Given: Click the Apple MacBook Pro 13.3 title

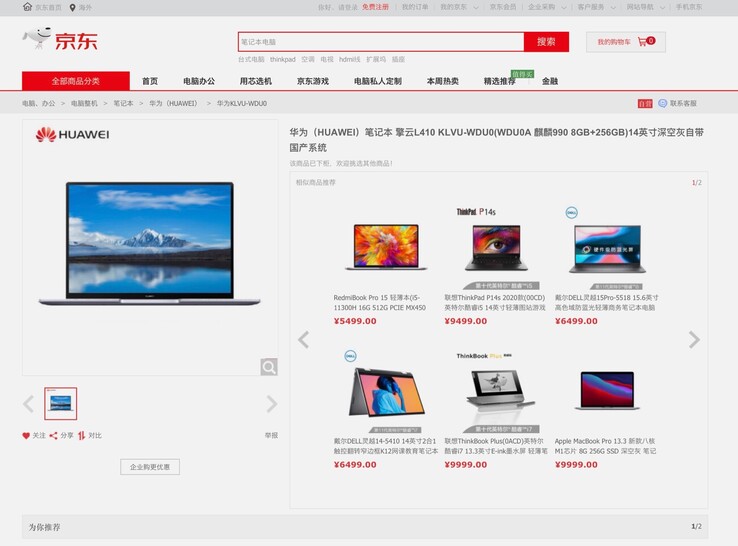Looking at the screenshot, I should pos(605,446).
